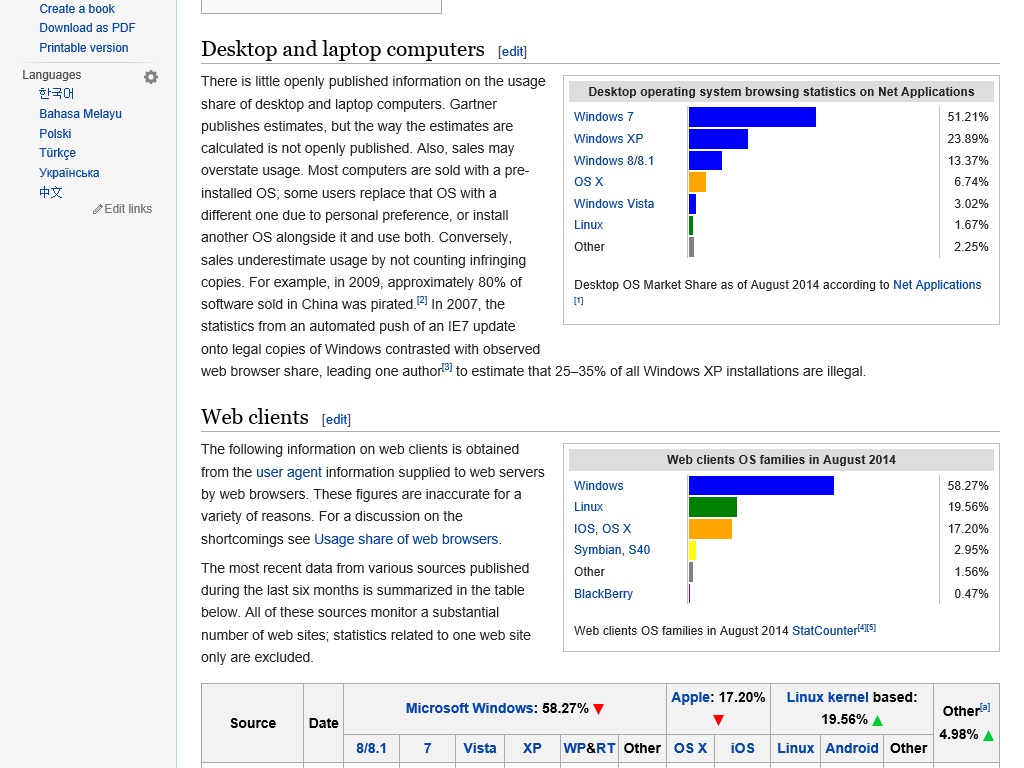Click footnote [4] after StatCounter
The width and height of the screenshot is (1024, 768).
coord(862,628)
